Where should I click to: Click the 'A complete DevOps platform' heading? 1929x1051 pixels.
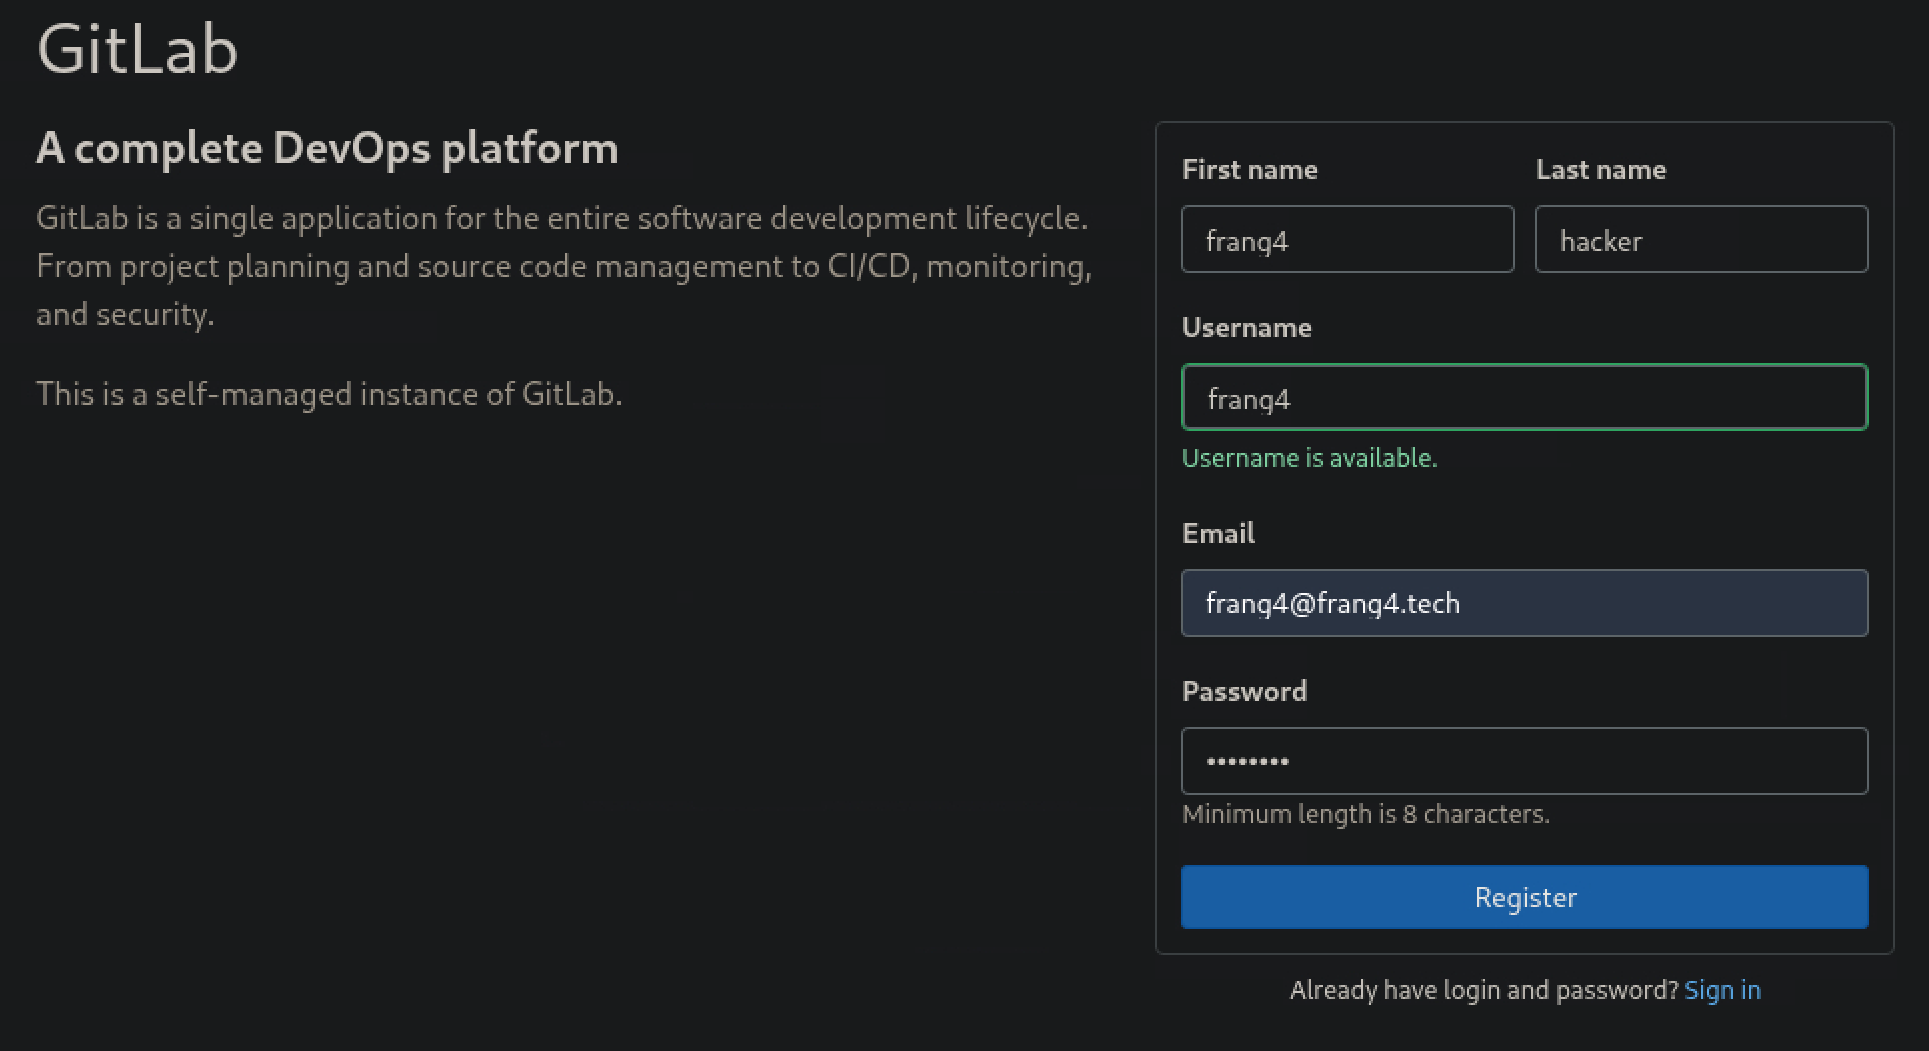tap(327, 149)
